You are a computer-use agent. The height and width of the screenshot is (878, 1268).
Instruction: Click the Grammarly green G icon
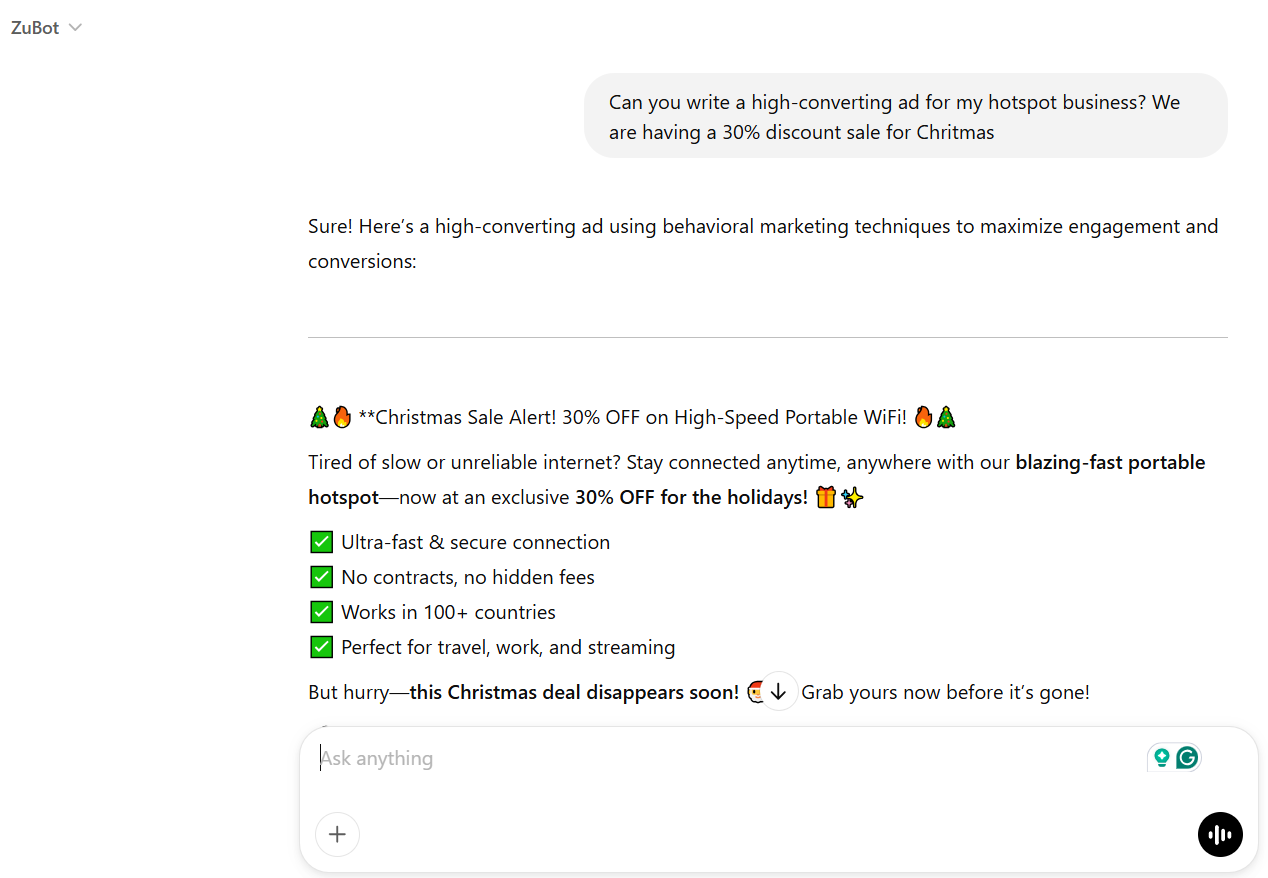pos(1187,758)
